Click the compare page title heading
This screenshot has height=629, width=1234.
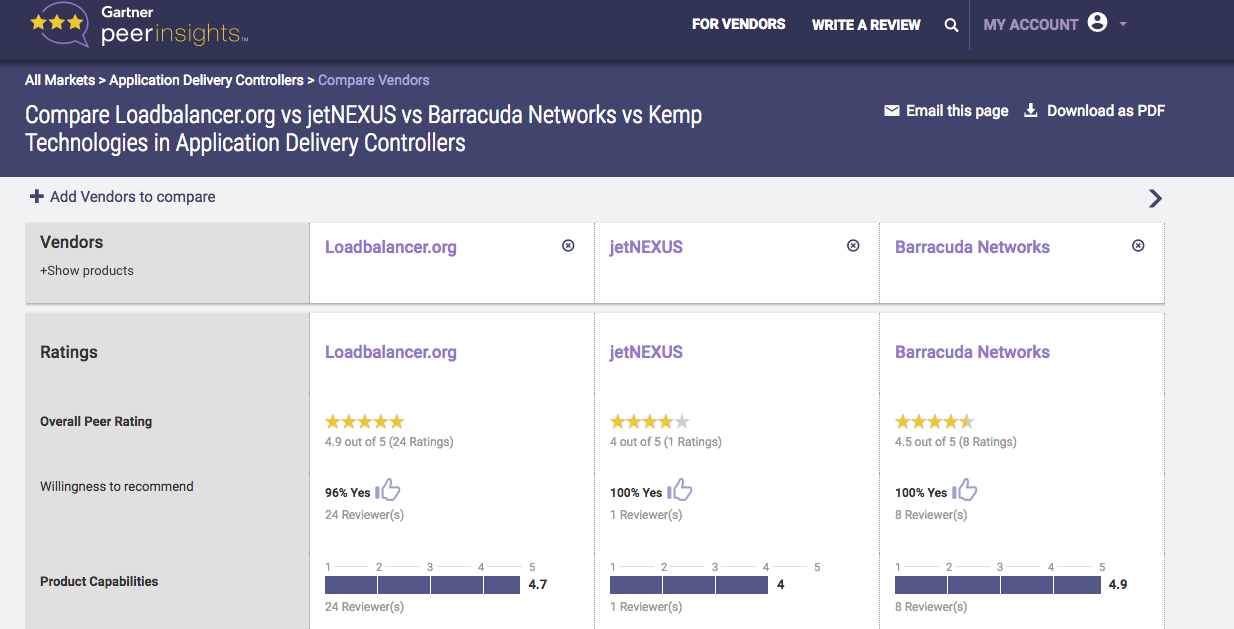363,129
